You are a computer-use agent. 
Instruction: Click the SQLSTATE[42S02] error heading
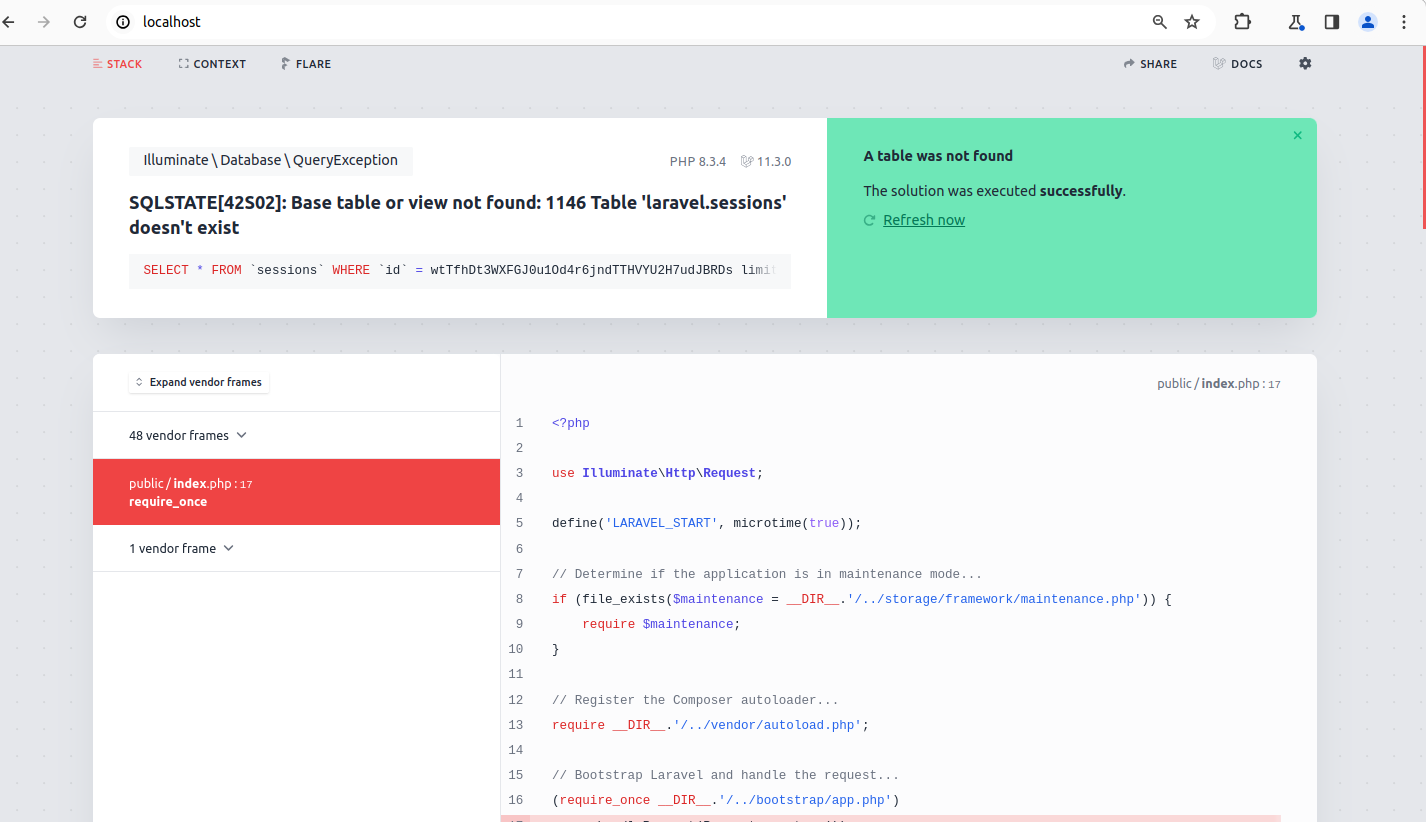[x=458, y=215]
